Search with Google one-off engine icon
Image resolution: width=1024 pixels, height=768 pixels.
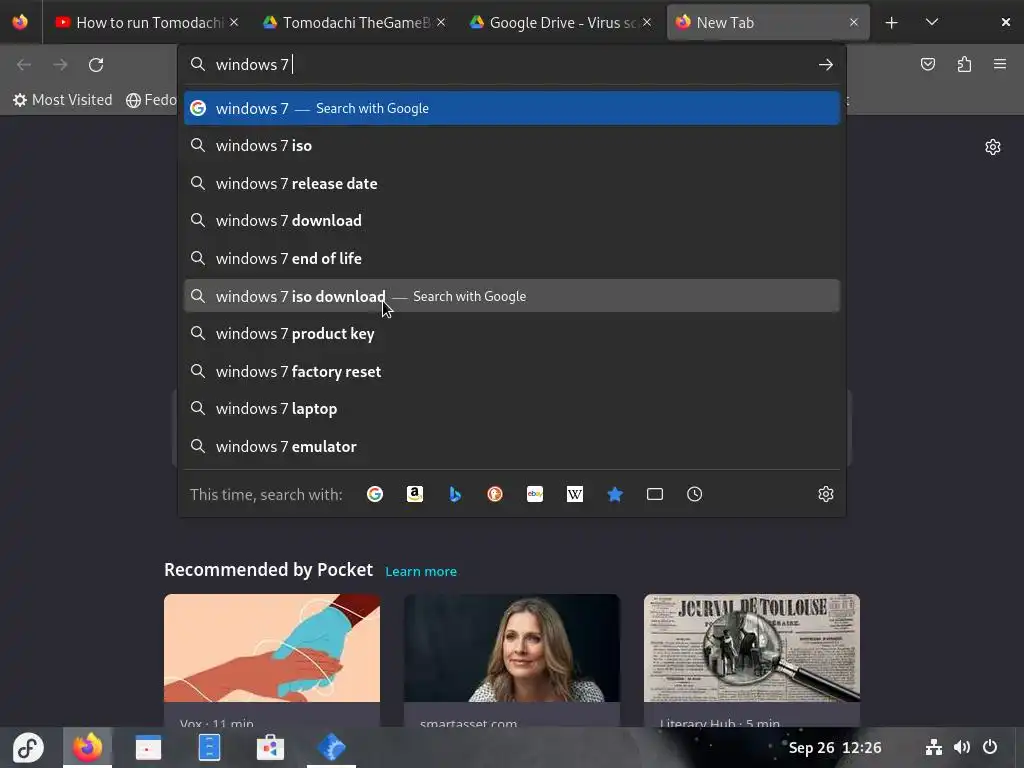tap(375, 494)
